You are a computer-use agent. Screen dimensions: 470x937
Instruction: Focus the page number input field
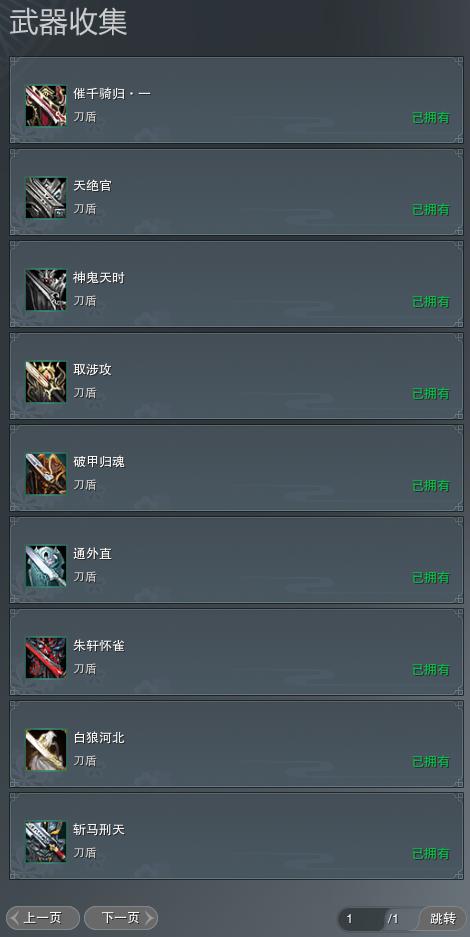pos(362,918)
